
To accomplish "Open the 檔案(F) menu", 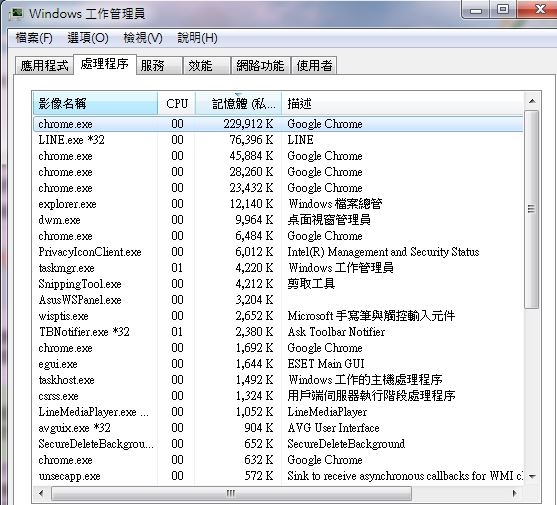I will click(34, 38).
